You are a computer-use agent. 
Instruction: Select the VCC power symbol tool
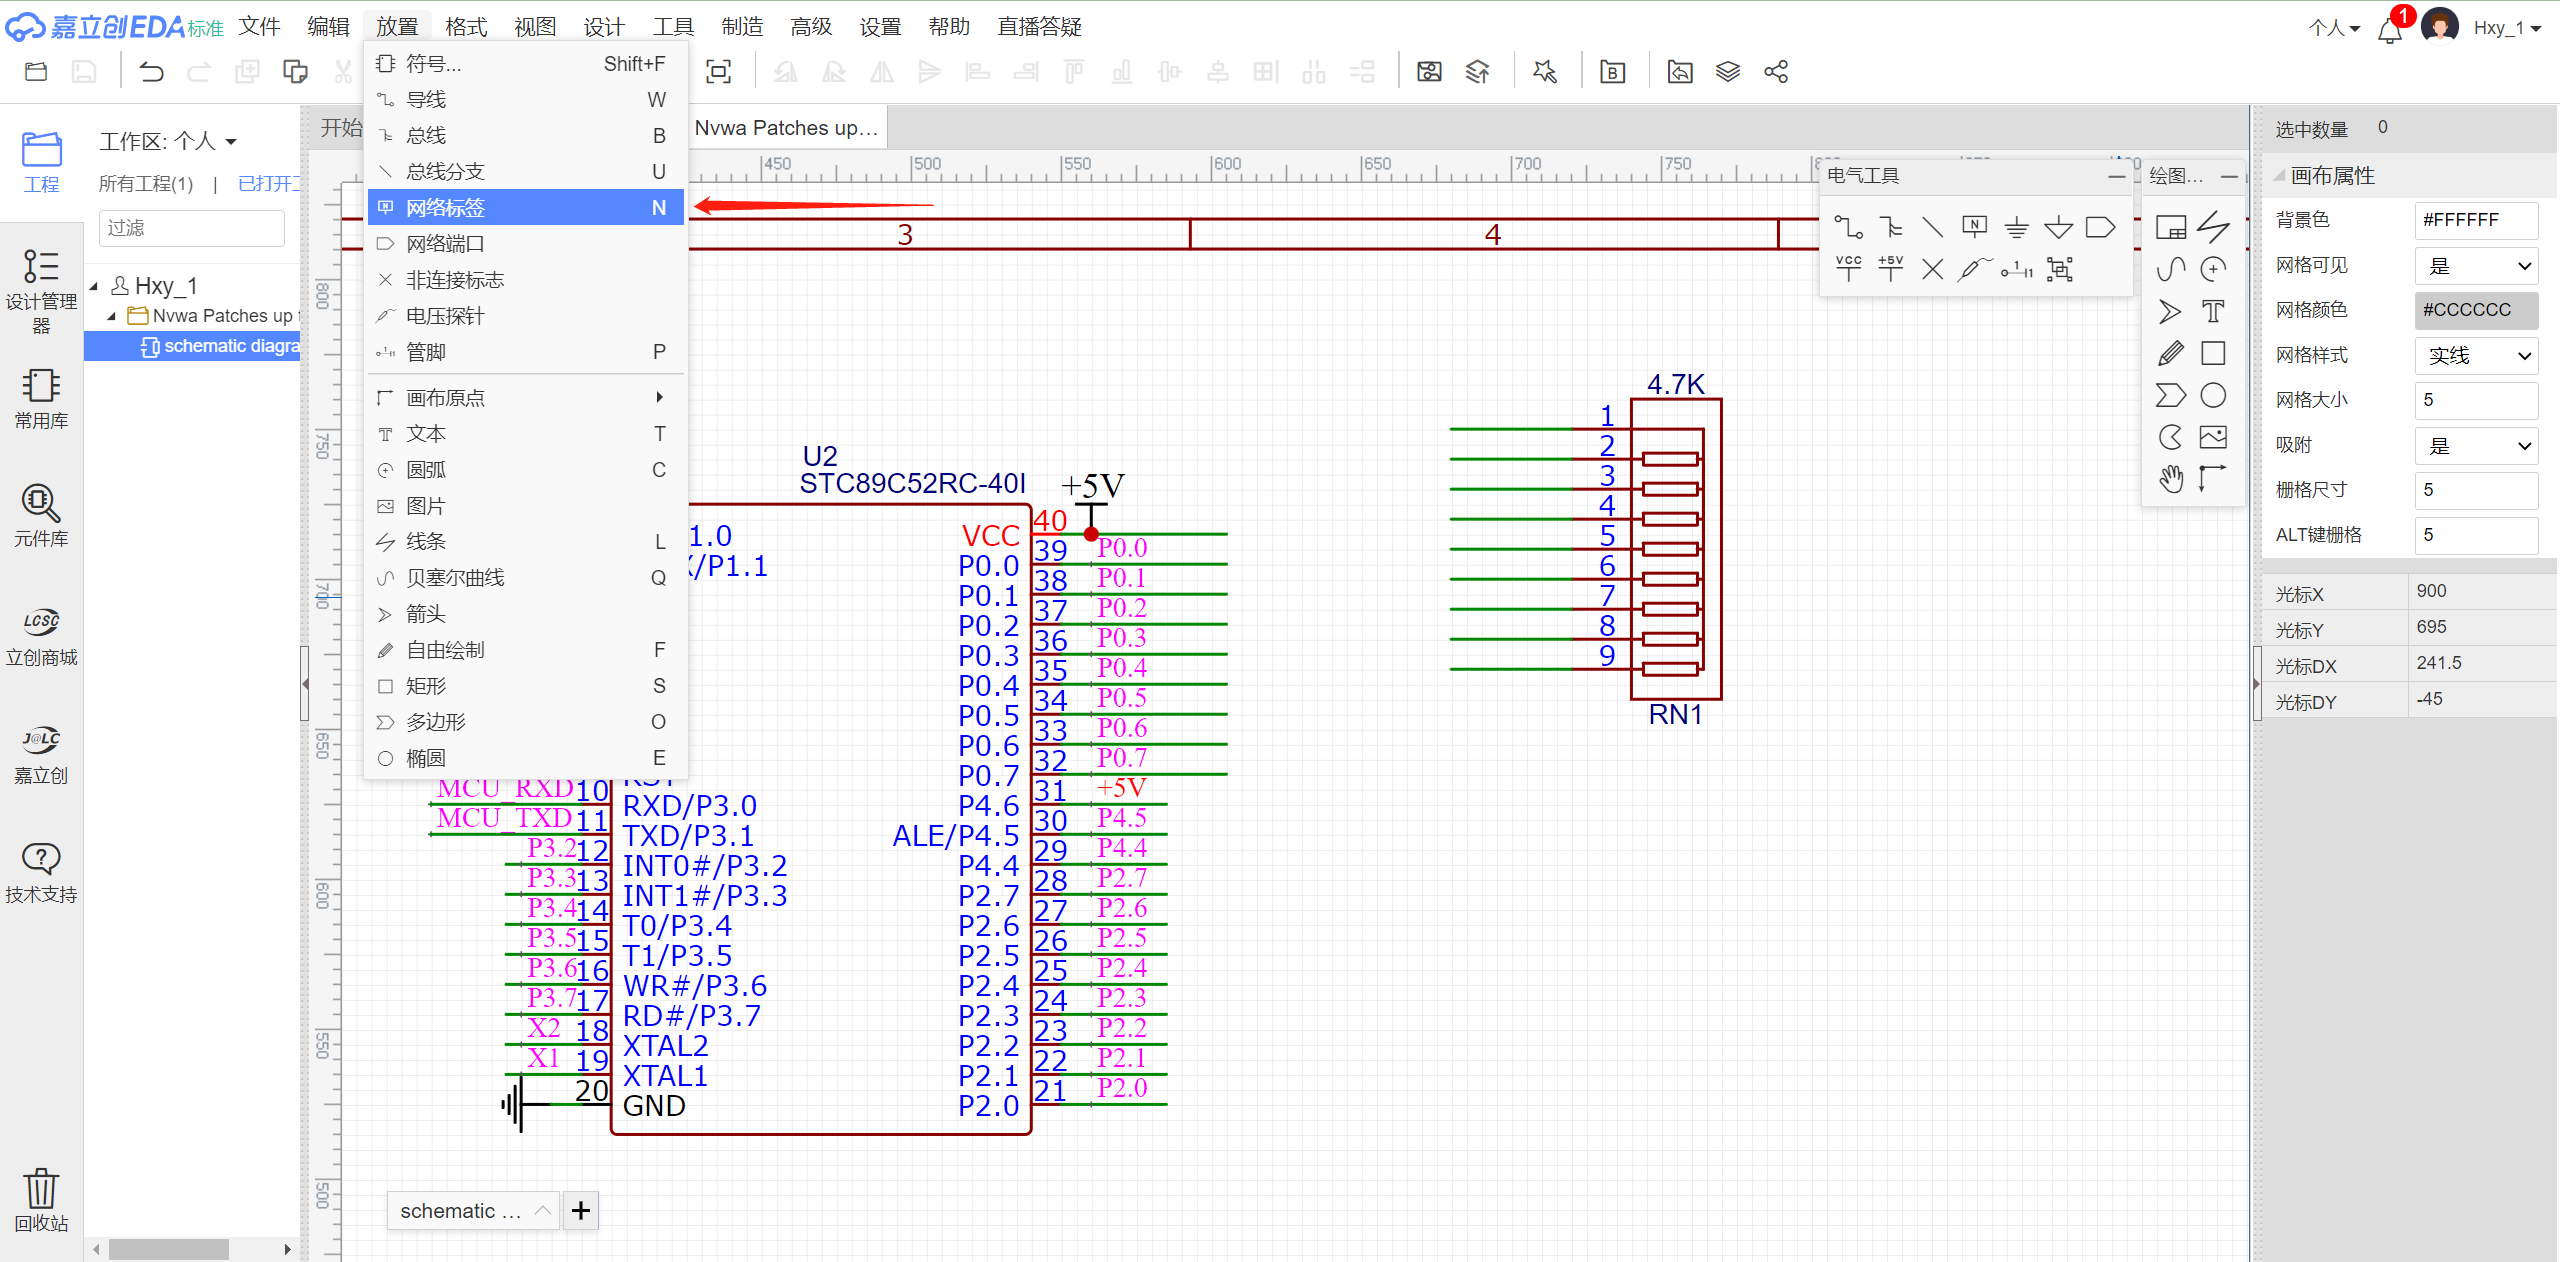pos(1848,268)
